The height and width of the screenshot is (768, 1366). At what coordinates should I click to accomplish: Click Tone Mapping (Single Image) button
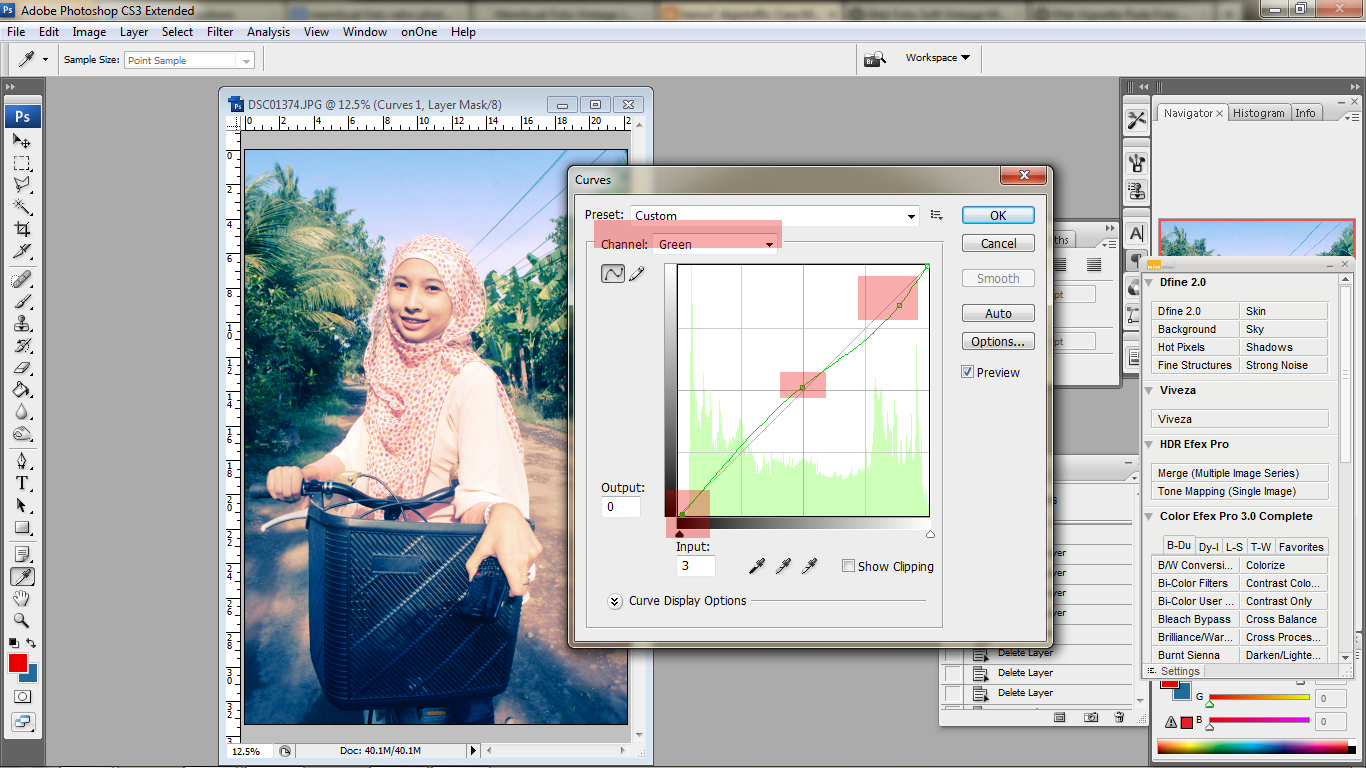point(1240,491)
